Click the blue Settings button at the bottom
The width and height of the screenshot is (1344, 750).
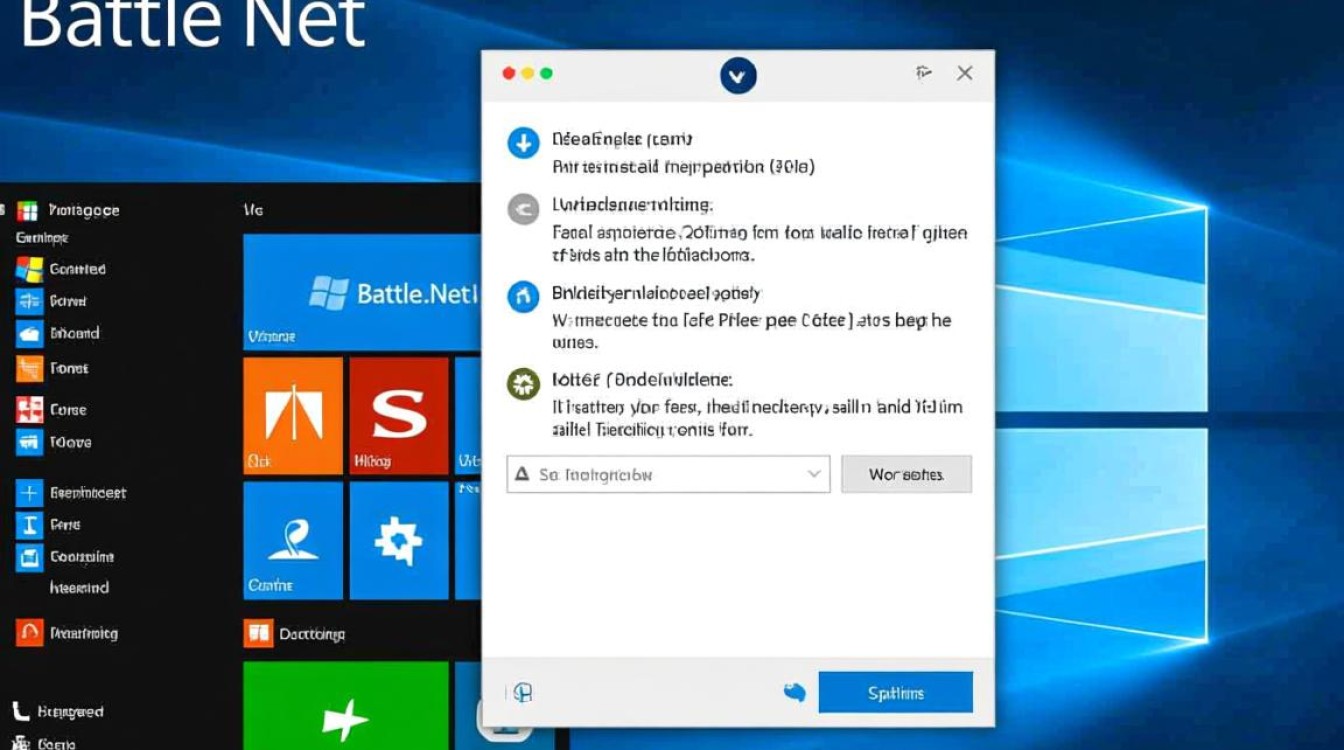click(x=896, y=691)
